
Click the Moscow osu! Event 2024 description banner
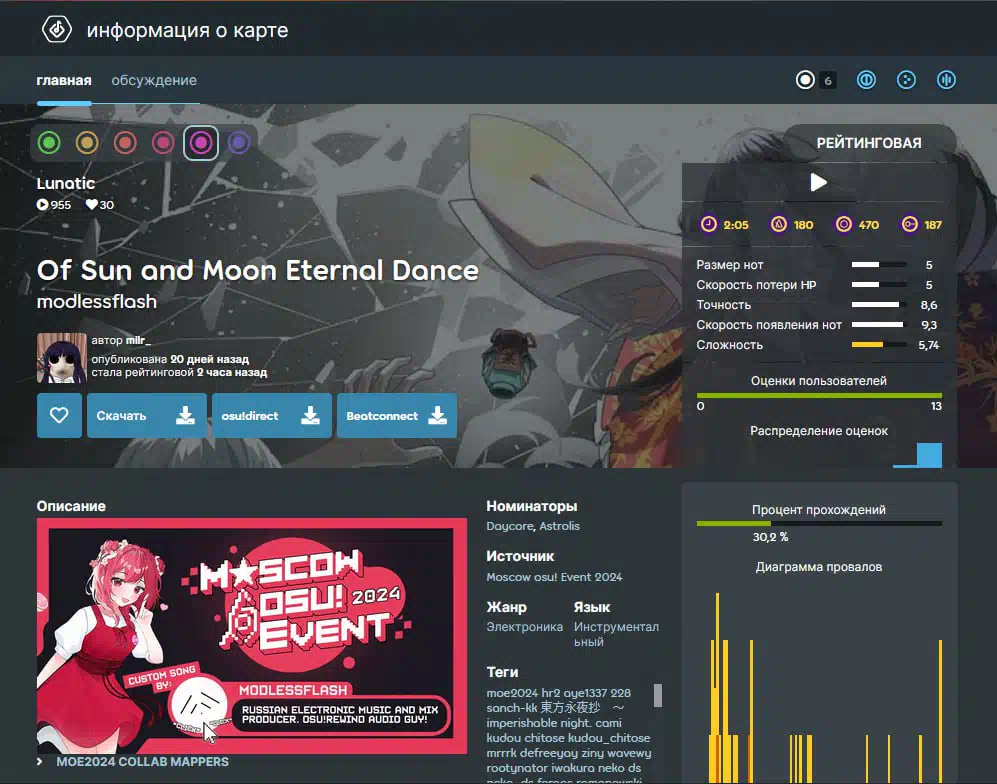(x=252, y=636)
